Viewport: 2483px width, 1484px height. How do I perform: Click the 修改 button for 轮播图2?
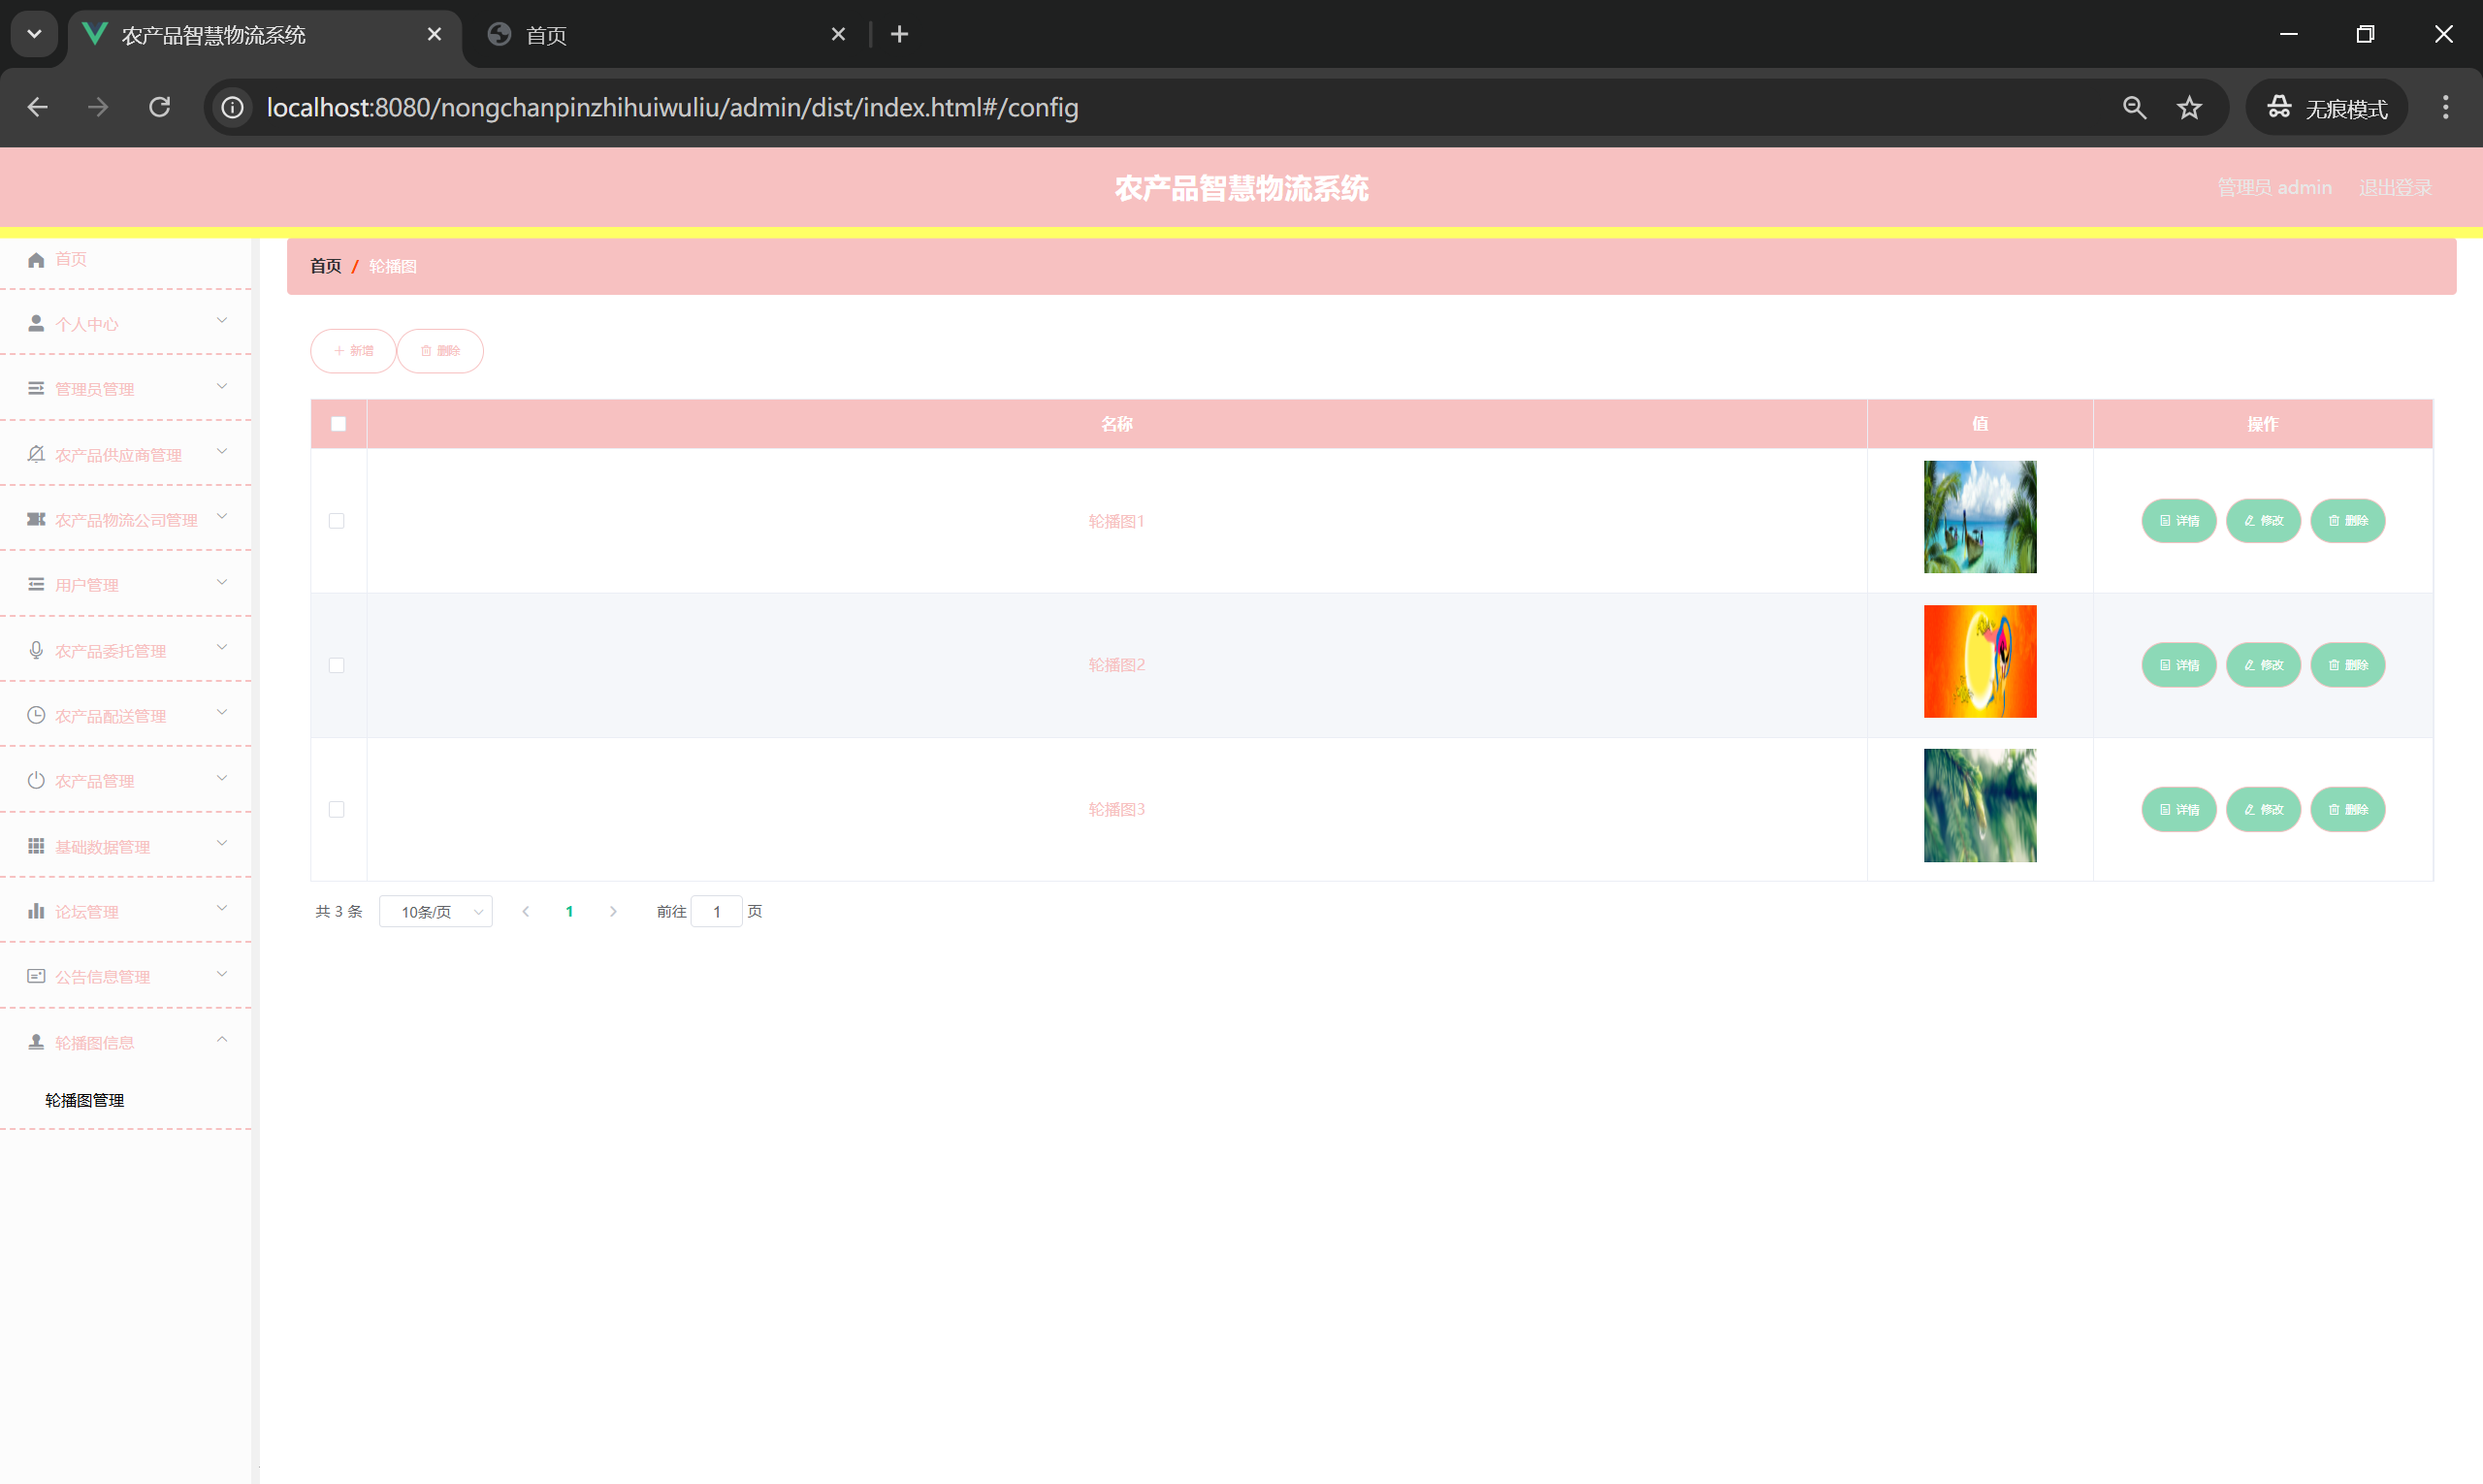pyautogui.click(x=2263, y=665)
